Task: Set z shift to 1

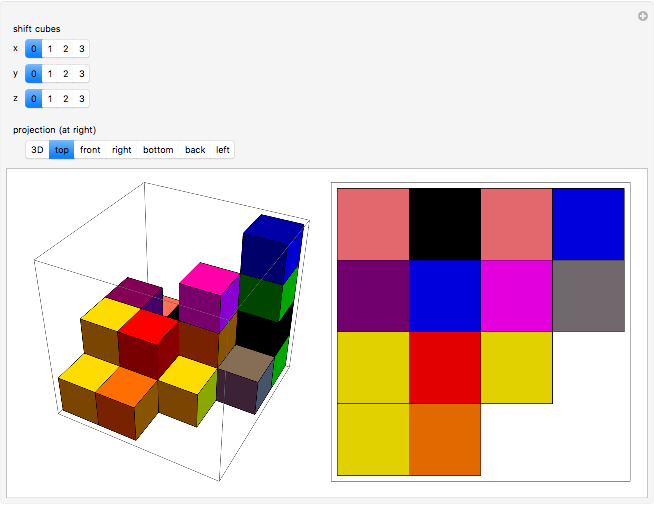Action: tap(49, 98)
